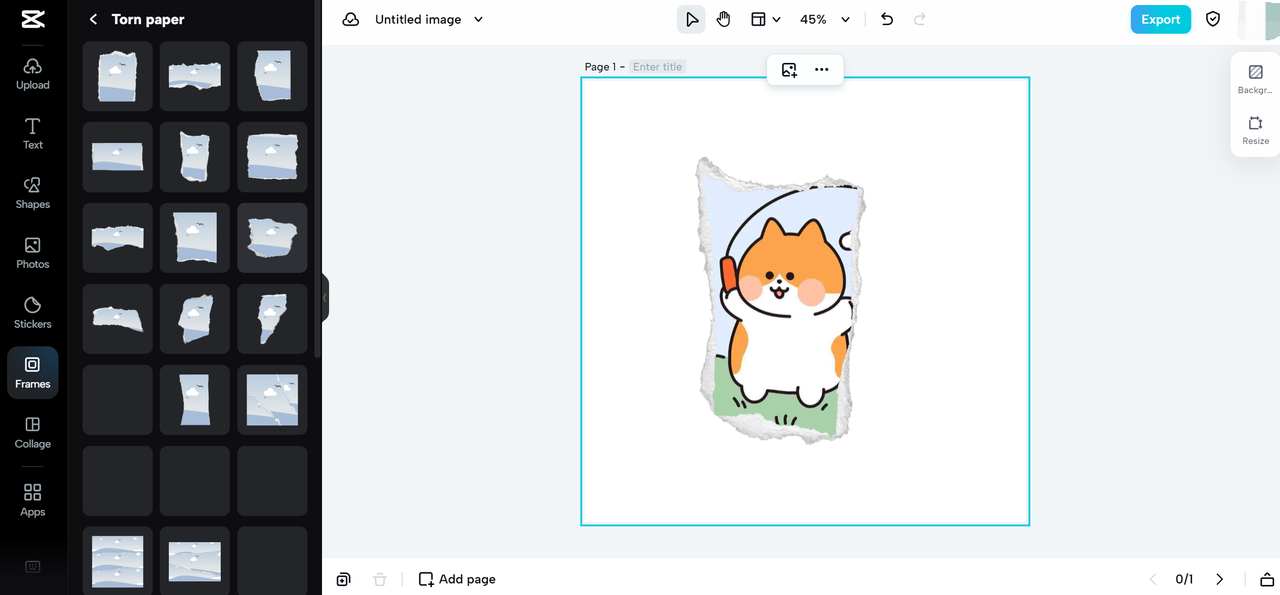Click the 0/1 page counter
Viewport: 1280px width, 595px height.
coord(1184,579)
